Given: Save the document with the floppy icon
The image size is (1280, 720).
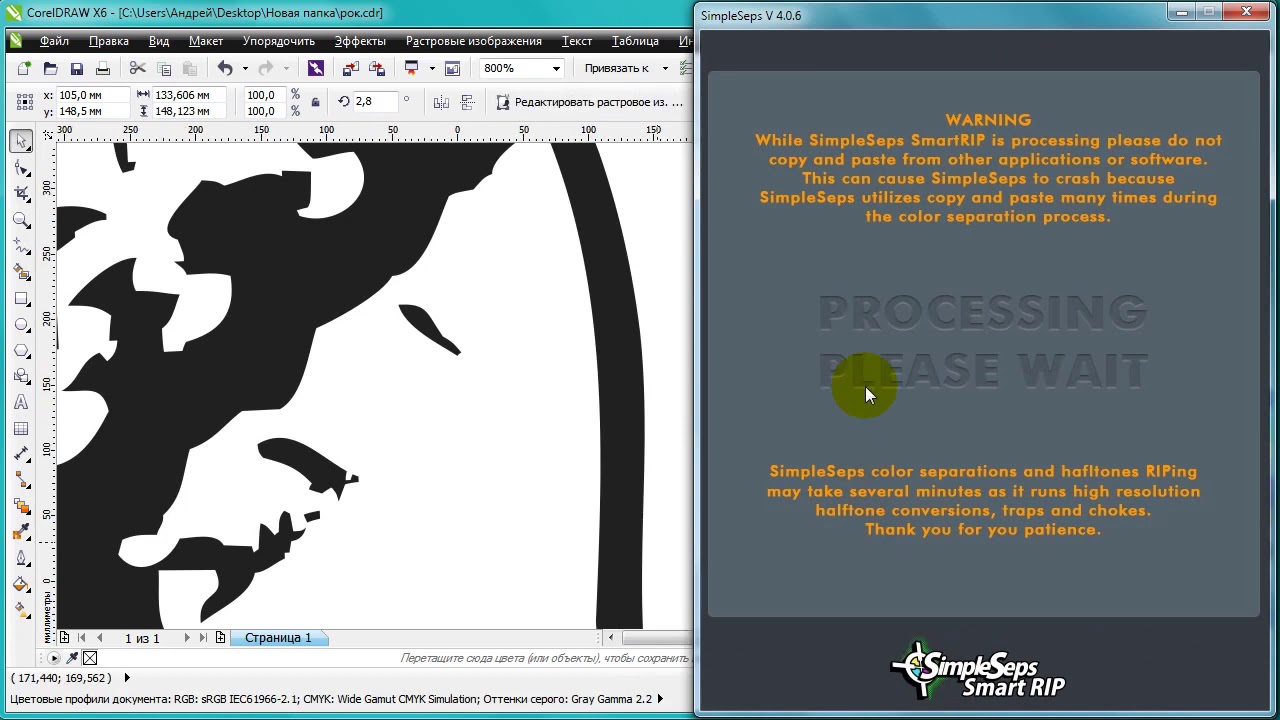Looking at the screenshot, I should coord(76,69).
